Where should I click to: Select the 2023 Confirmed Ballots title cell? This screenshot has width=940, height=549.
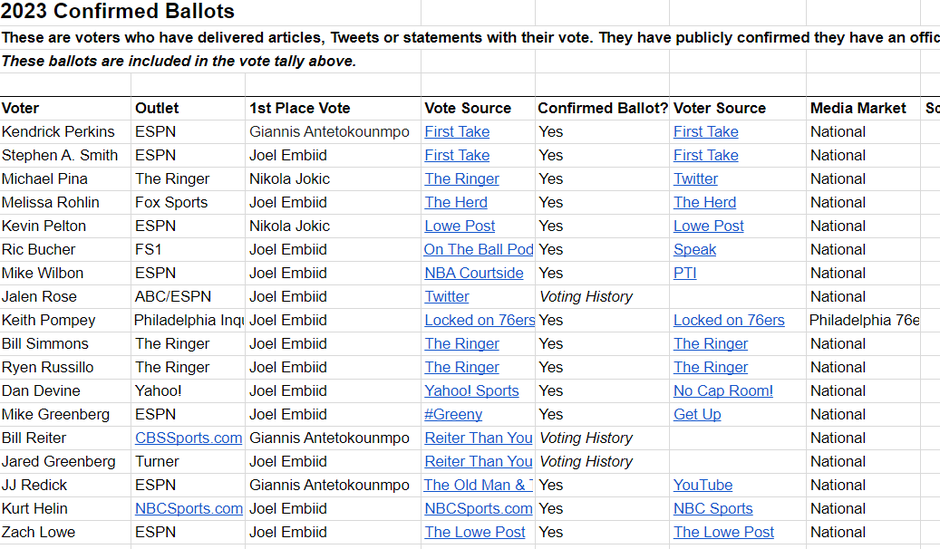118,12
